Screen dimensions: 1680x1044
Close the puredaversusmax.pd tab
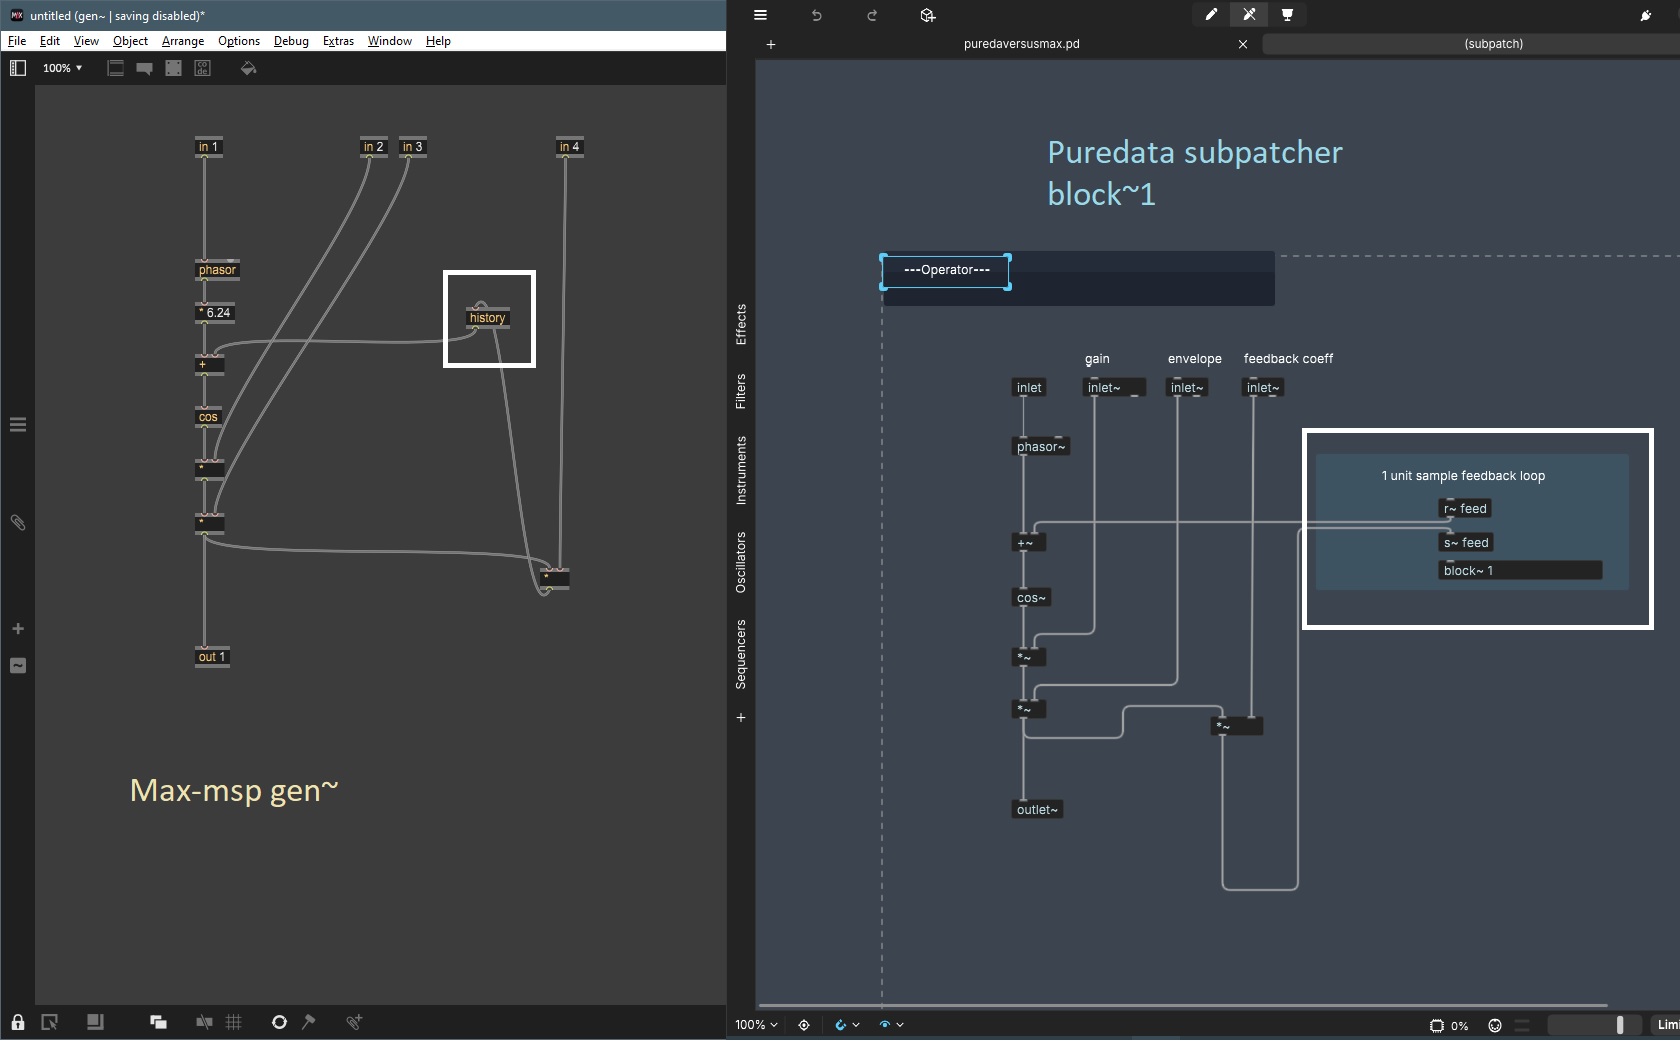pyautogui.click(x=1243, y=44)
